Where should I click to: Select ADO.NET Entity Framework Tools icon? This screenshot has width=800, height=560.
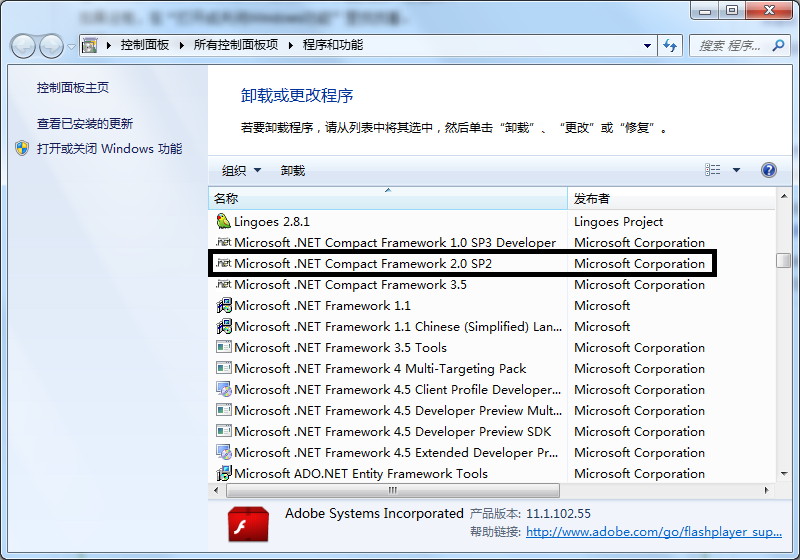click(223, 473)
